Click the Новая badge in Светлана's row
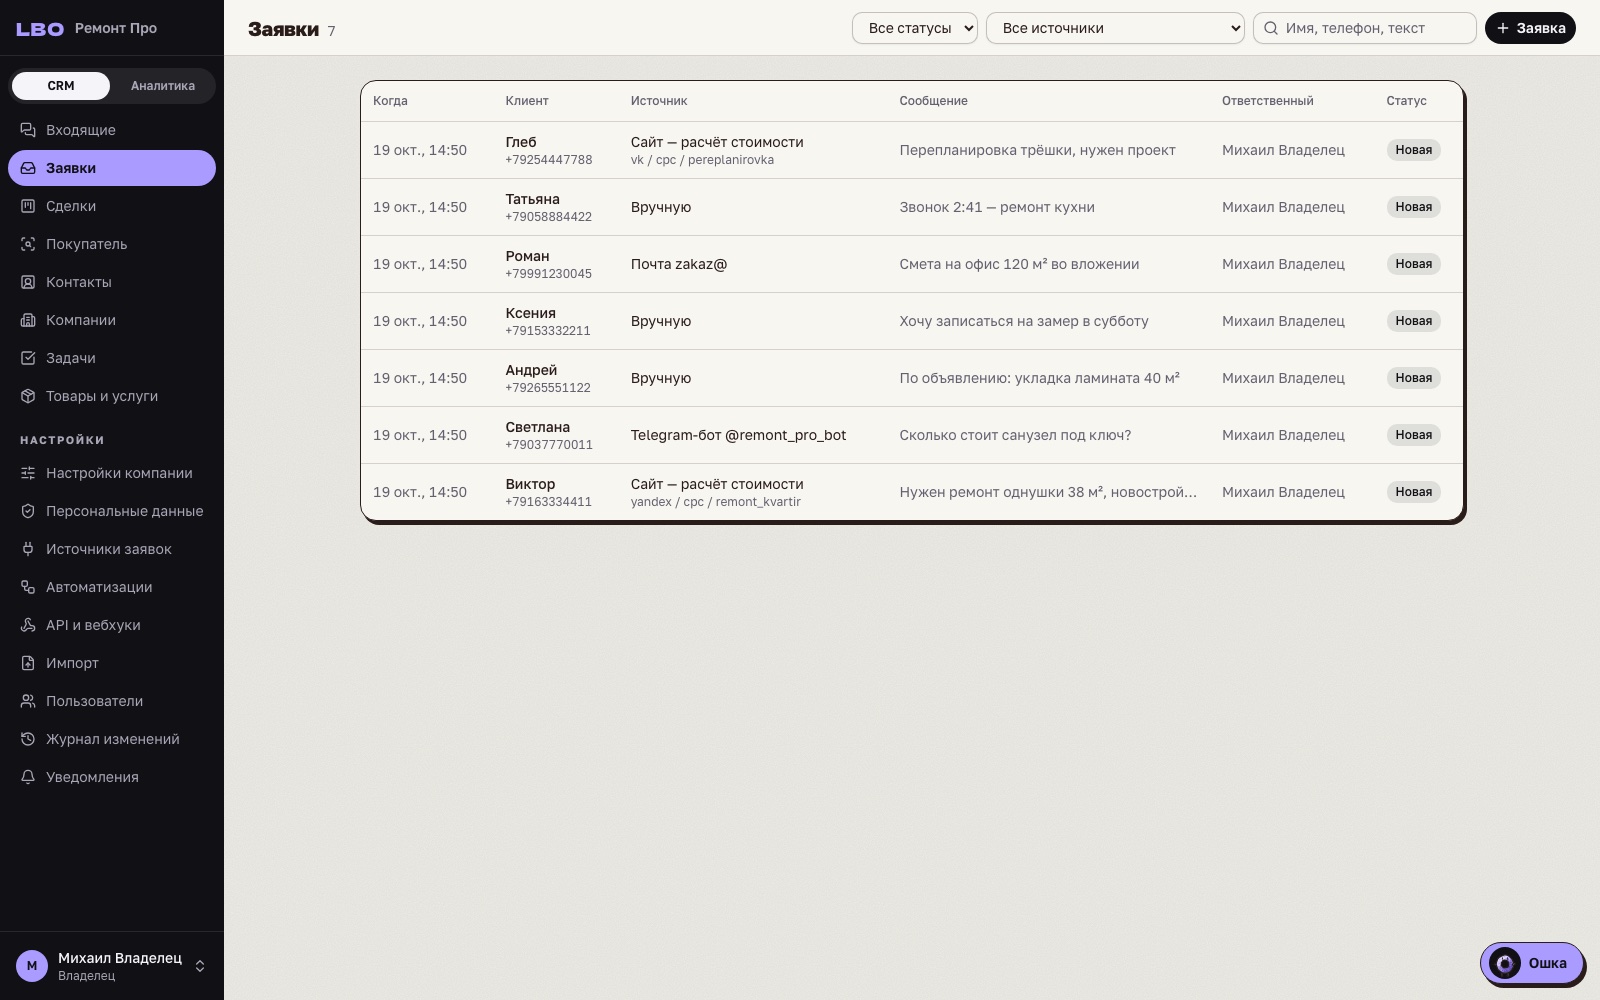Screen dimensions: 1600x1000 tap(1413, 435)
